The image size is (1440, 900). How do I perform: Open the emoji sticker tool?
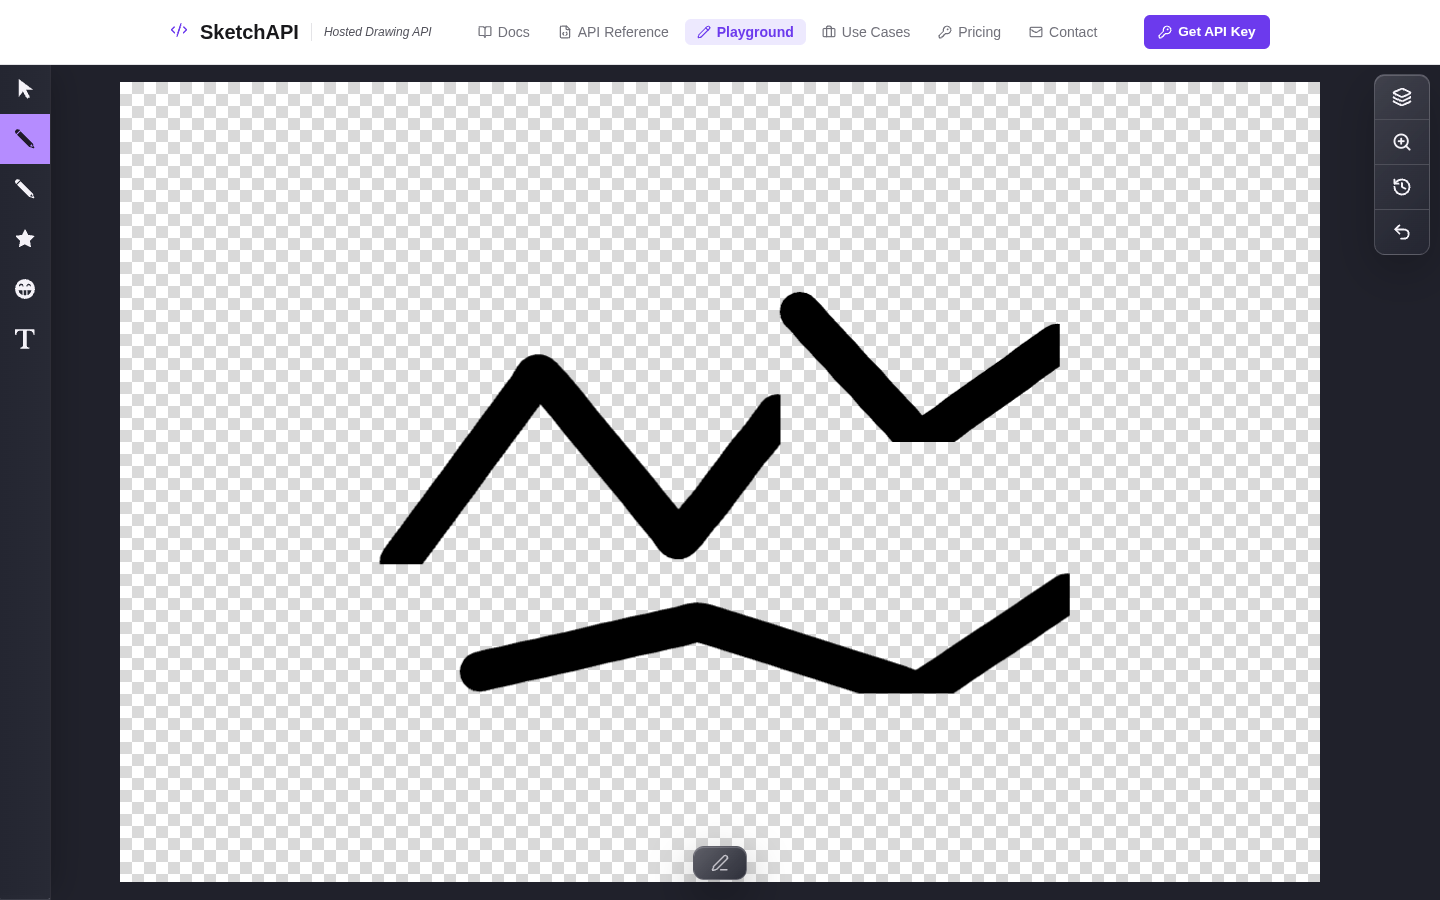click(25, 289)
